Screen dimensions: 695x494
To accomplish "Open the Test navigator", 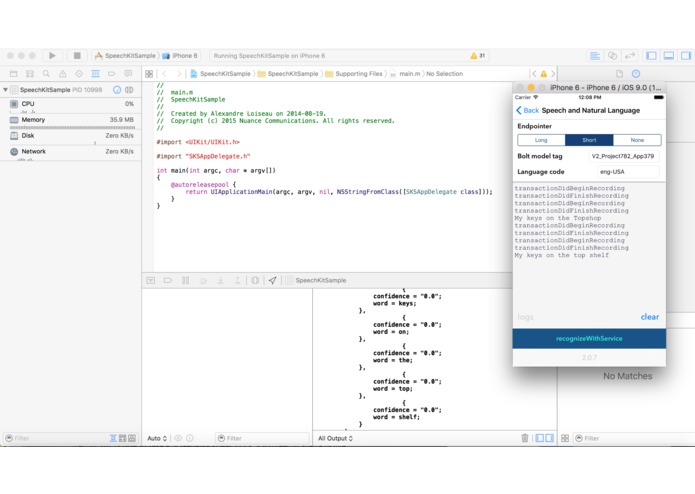I will pos(79,74).
